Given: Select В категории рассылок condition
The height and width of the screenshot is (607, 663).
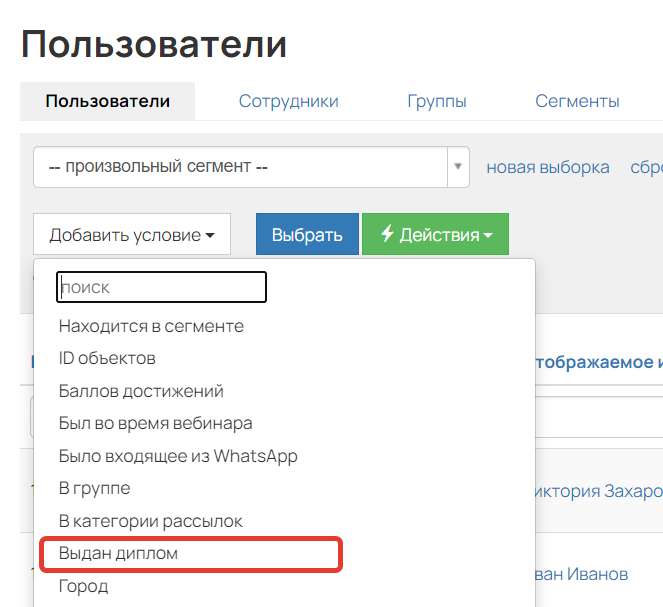Looking at the screenshot, I should [151, 521].
